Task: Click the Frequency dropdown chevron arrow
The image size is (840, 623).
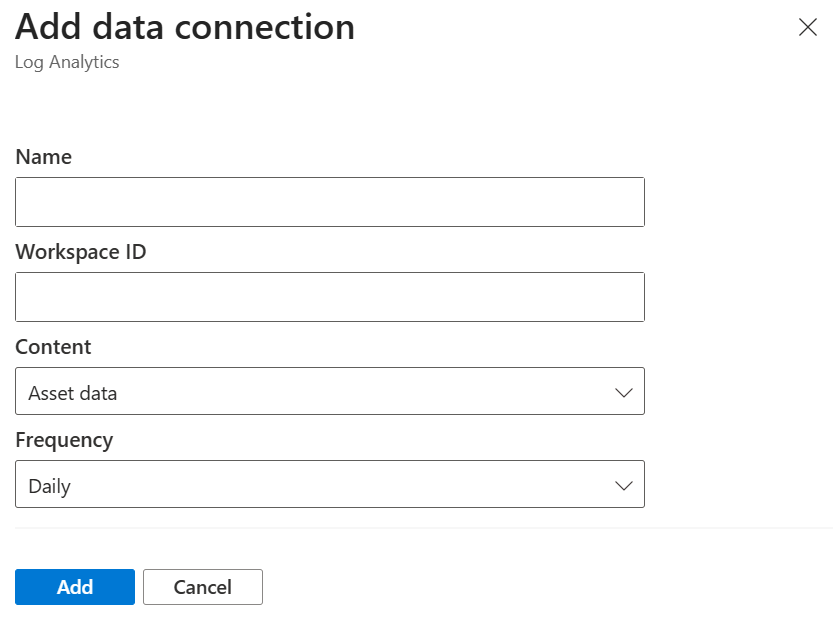Action: click(624, 484)
